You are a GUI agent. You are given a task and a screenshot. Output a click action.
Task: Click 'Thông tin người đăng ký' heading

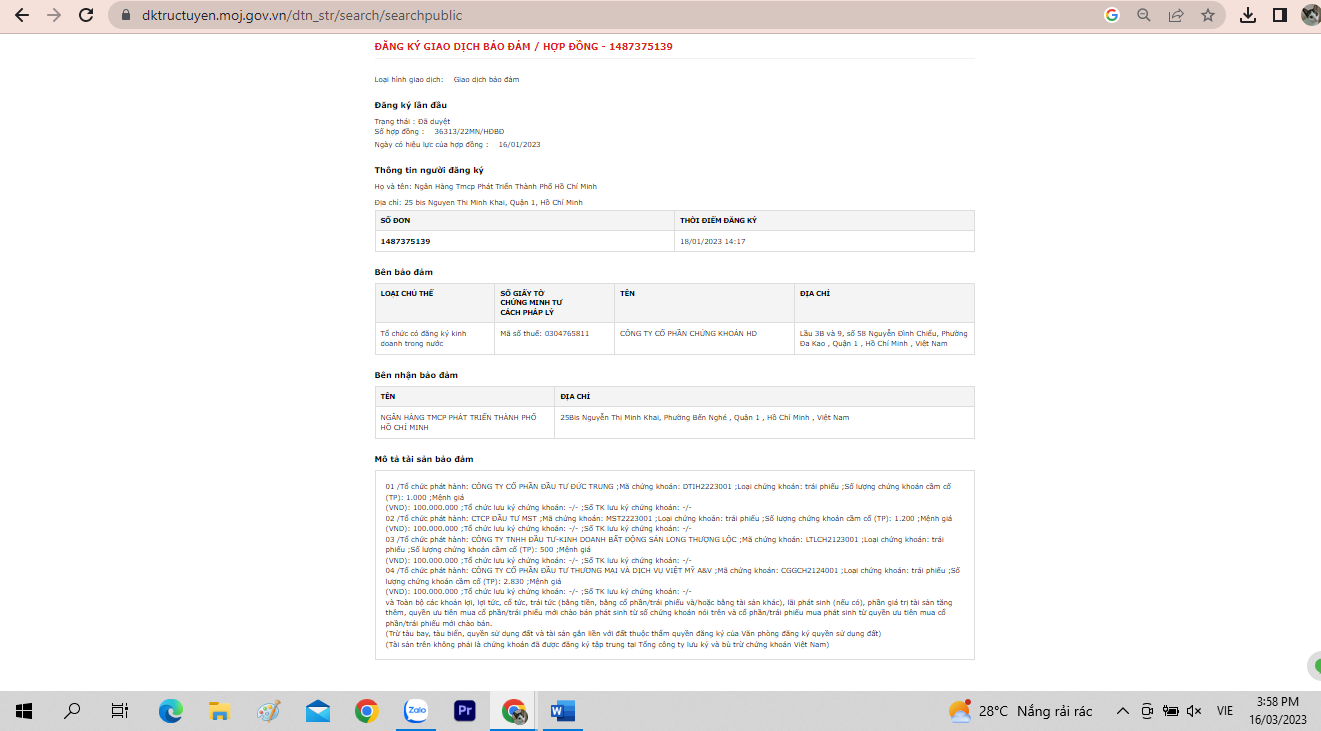[428, 170]
